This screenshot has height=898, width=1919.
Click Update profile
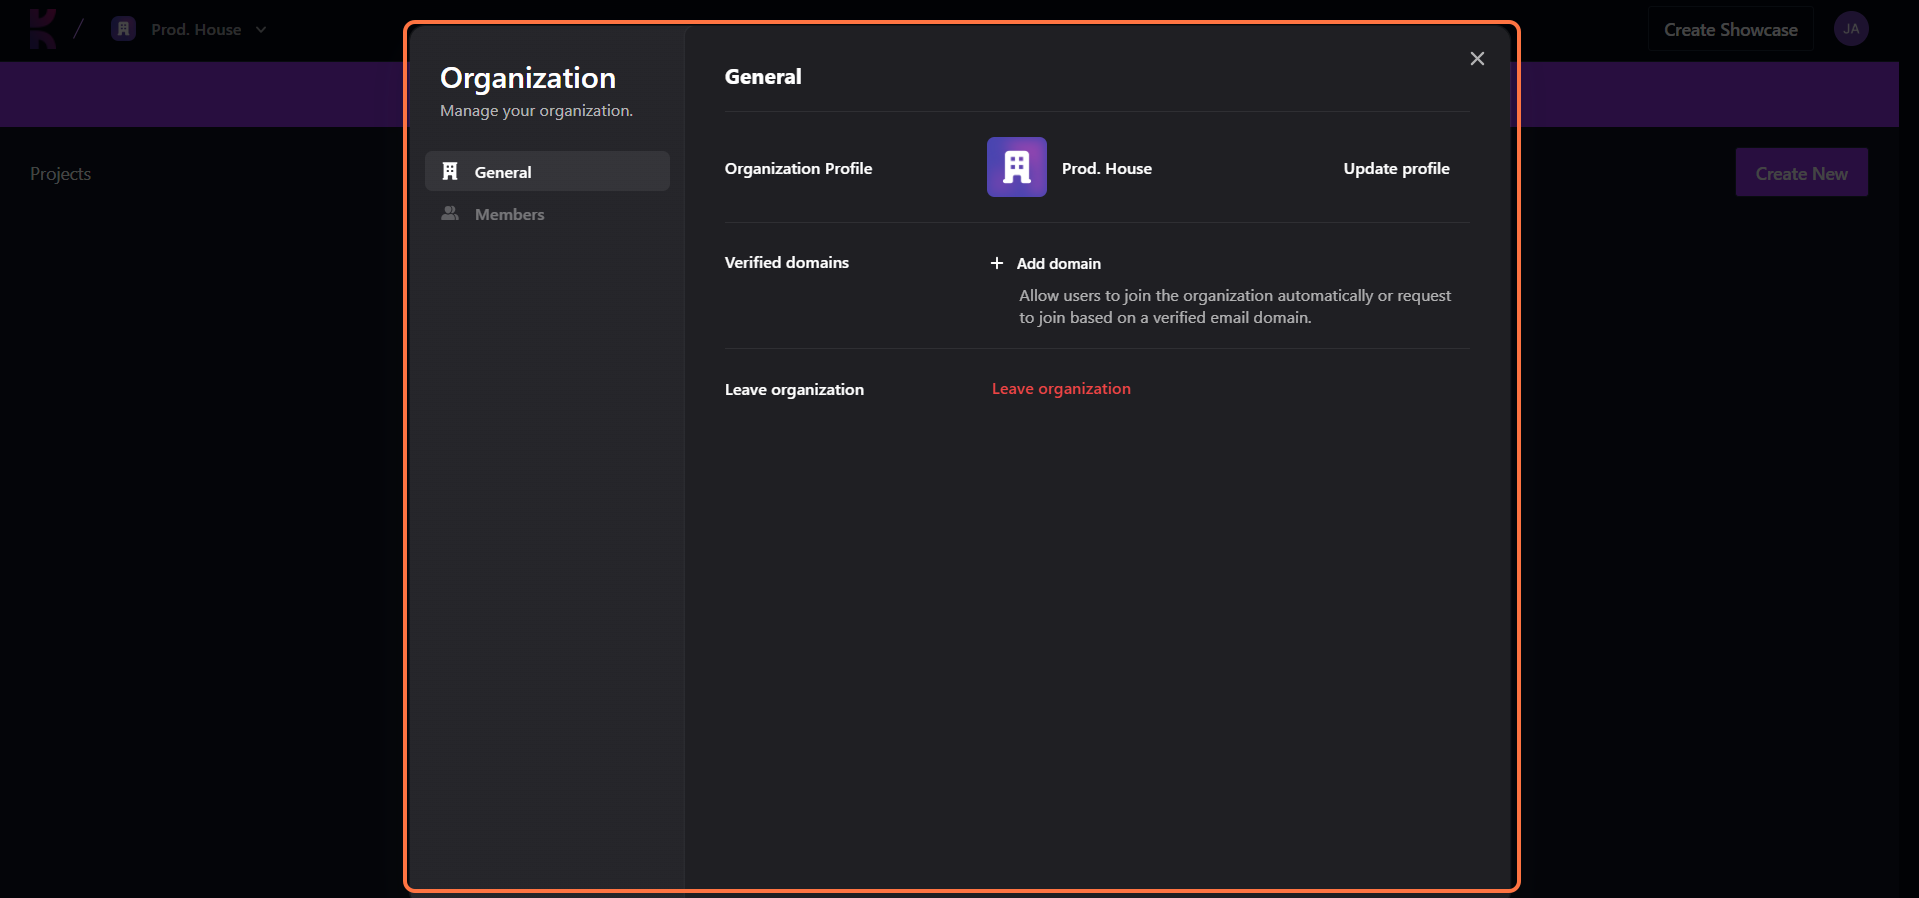click(x=1396, y=168)
